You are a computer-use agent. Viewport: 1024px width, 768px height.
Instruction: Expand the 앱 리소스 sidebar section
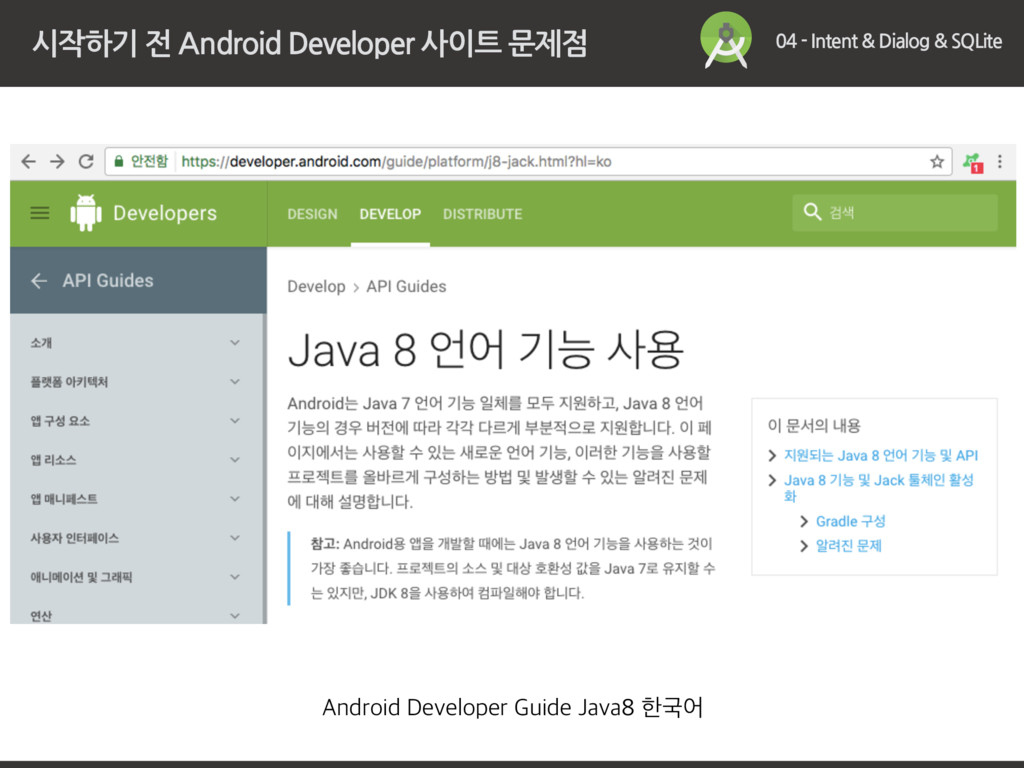[x=234, y=460]
